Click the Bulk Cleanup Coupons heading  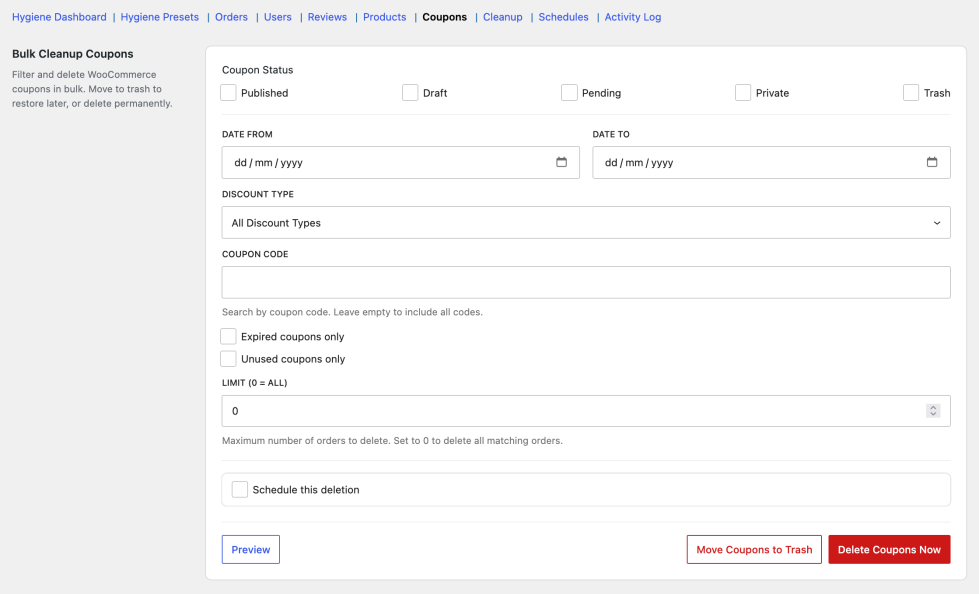[72, 54]
